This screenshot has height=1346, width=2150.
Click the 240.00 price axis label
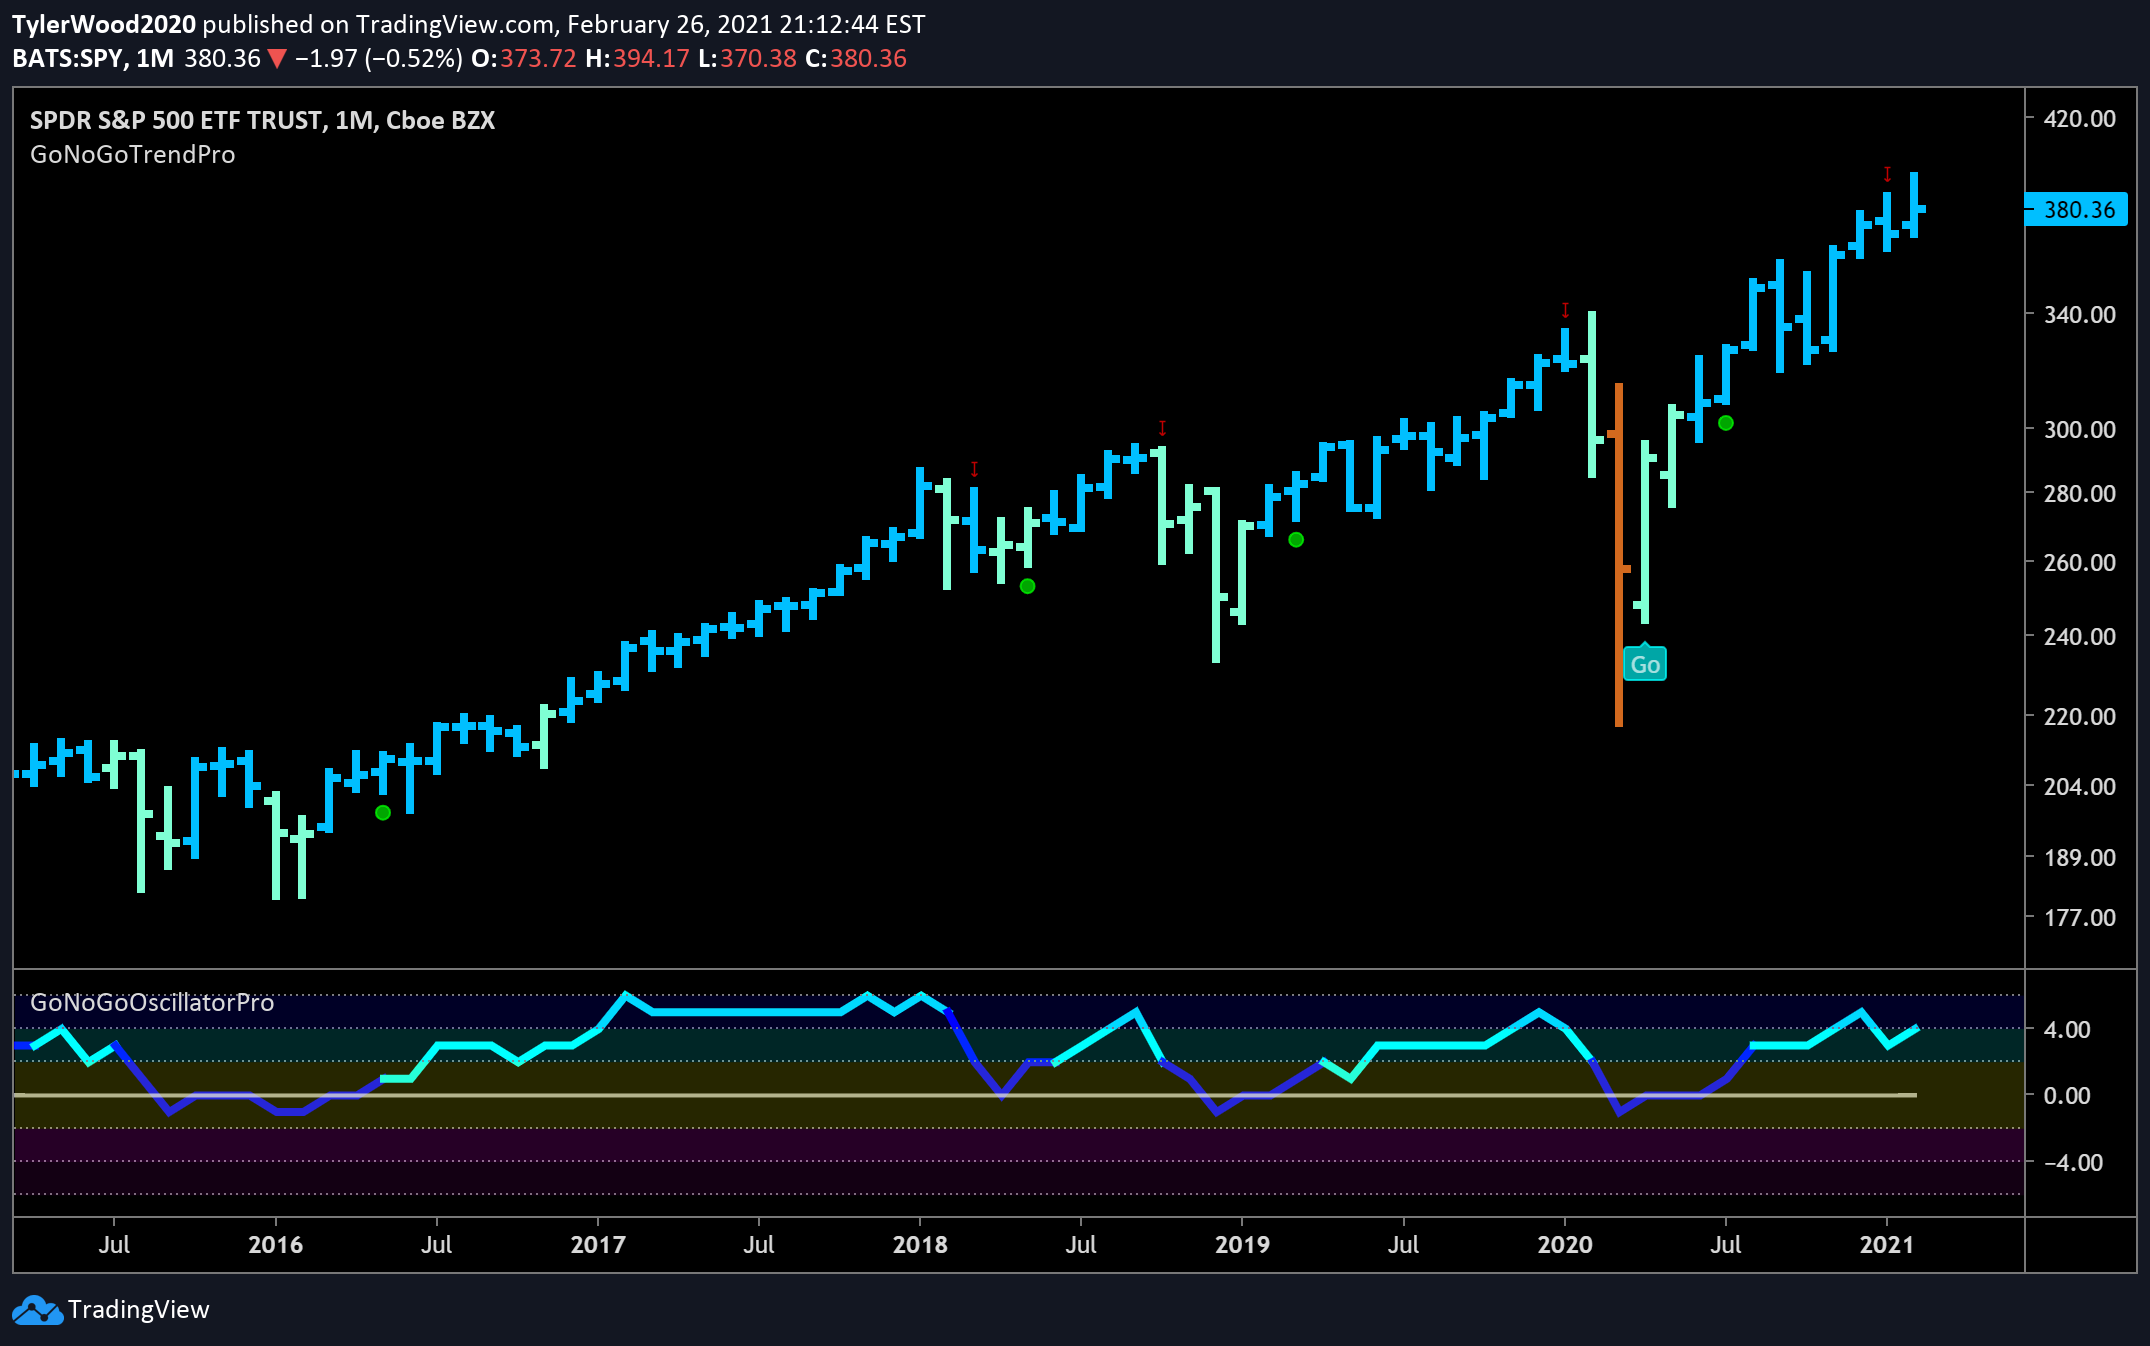coord(2080,637)
